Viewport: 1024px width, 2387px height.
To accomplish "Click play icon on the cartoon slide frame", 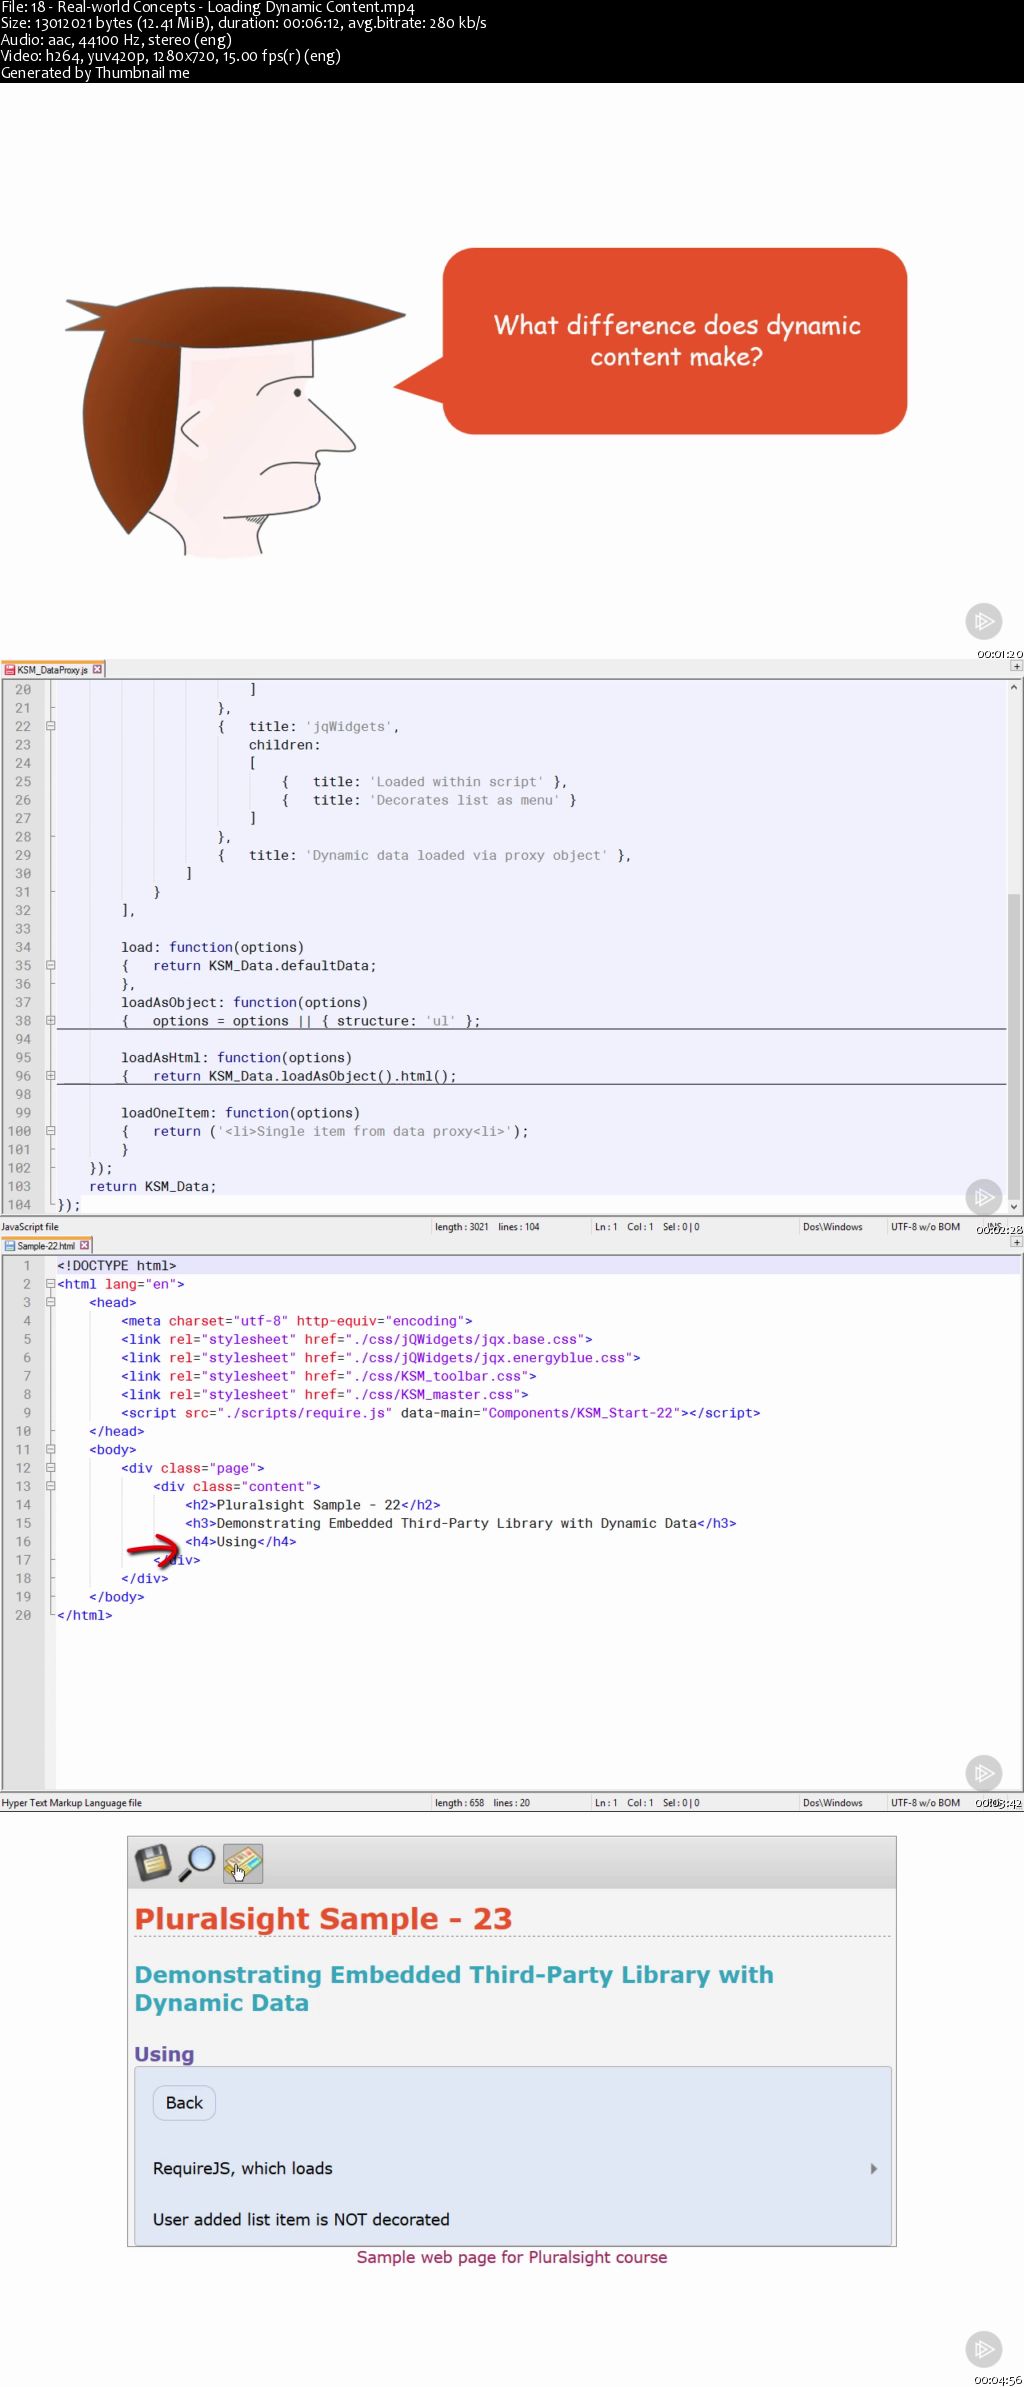I will click(x=983, y=621).
